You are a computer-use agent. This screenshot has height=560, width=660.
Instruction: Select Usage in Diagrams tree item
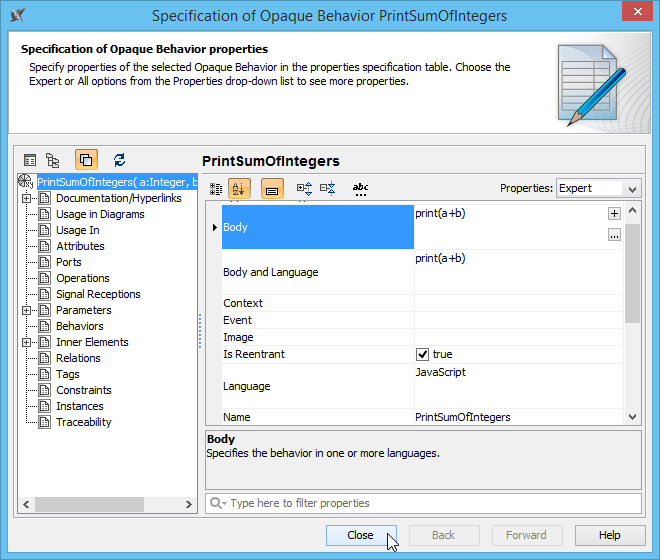99,214
